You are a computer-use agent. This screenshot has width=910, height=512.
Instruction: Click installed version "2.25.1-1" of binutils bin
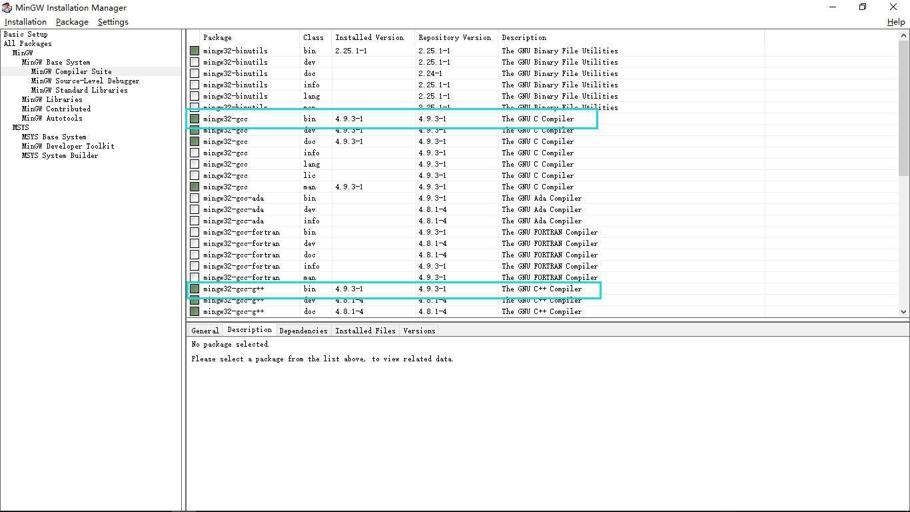click(x=351, y=51)
